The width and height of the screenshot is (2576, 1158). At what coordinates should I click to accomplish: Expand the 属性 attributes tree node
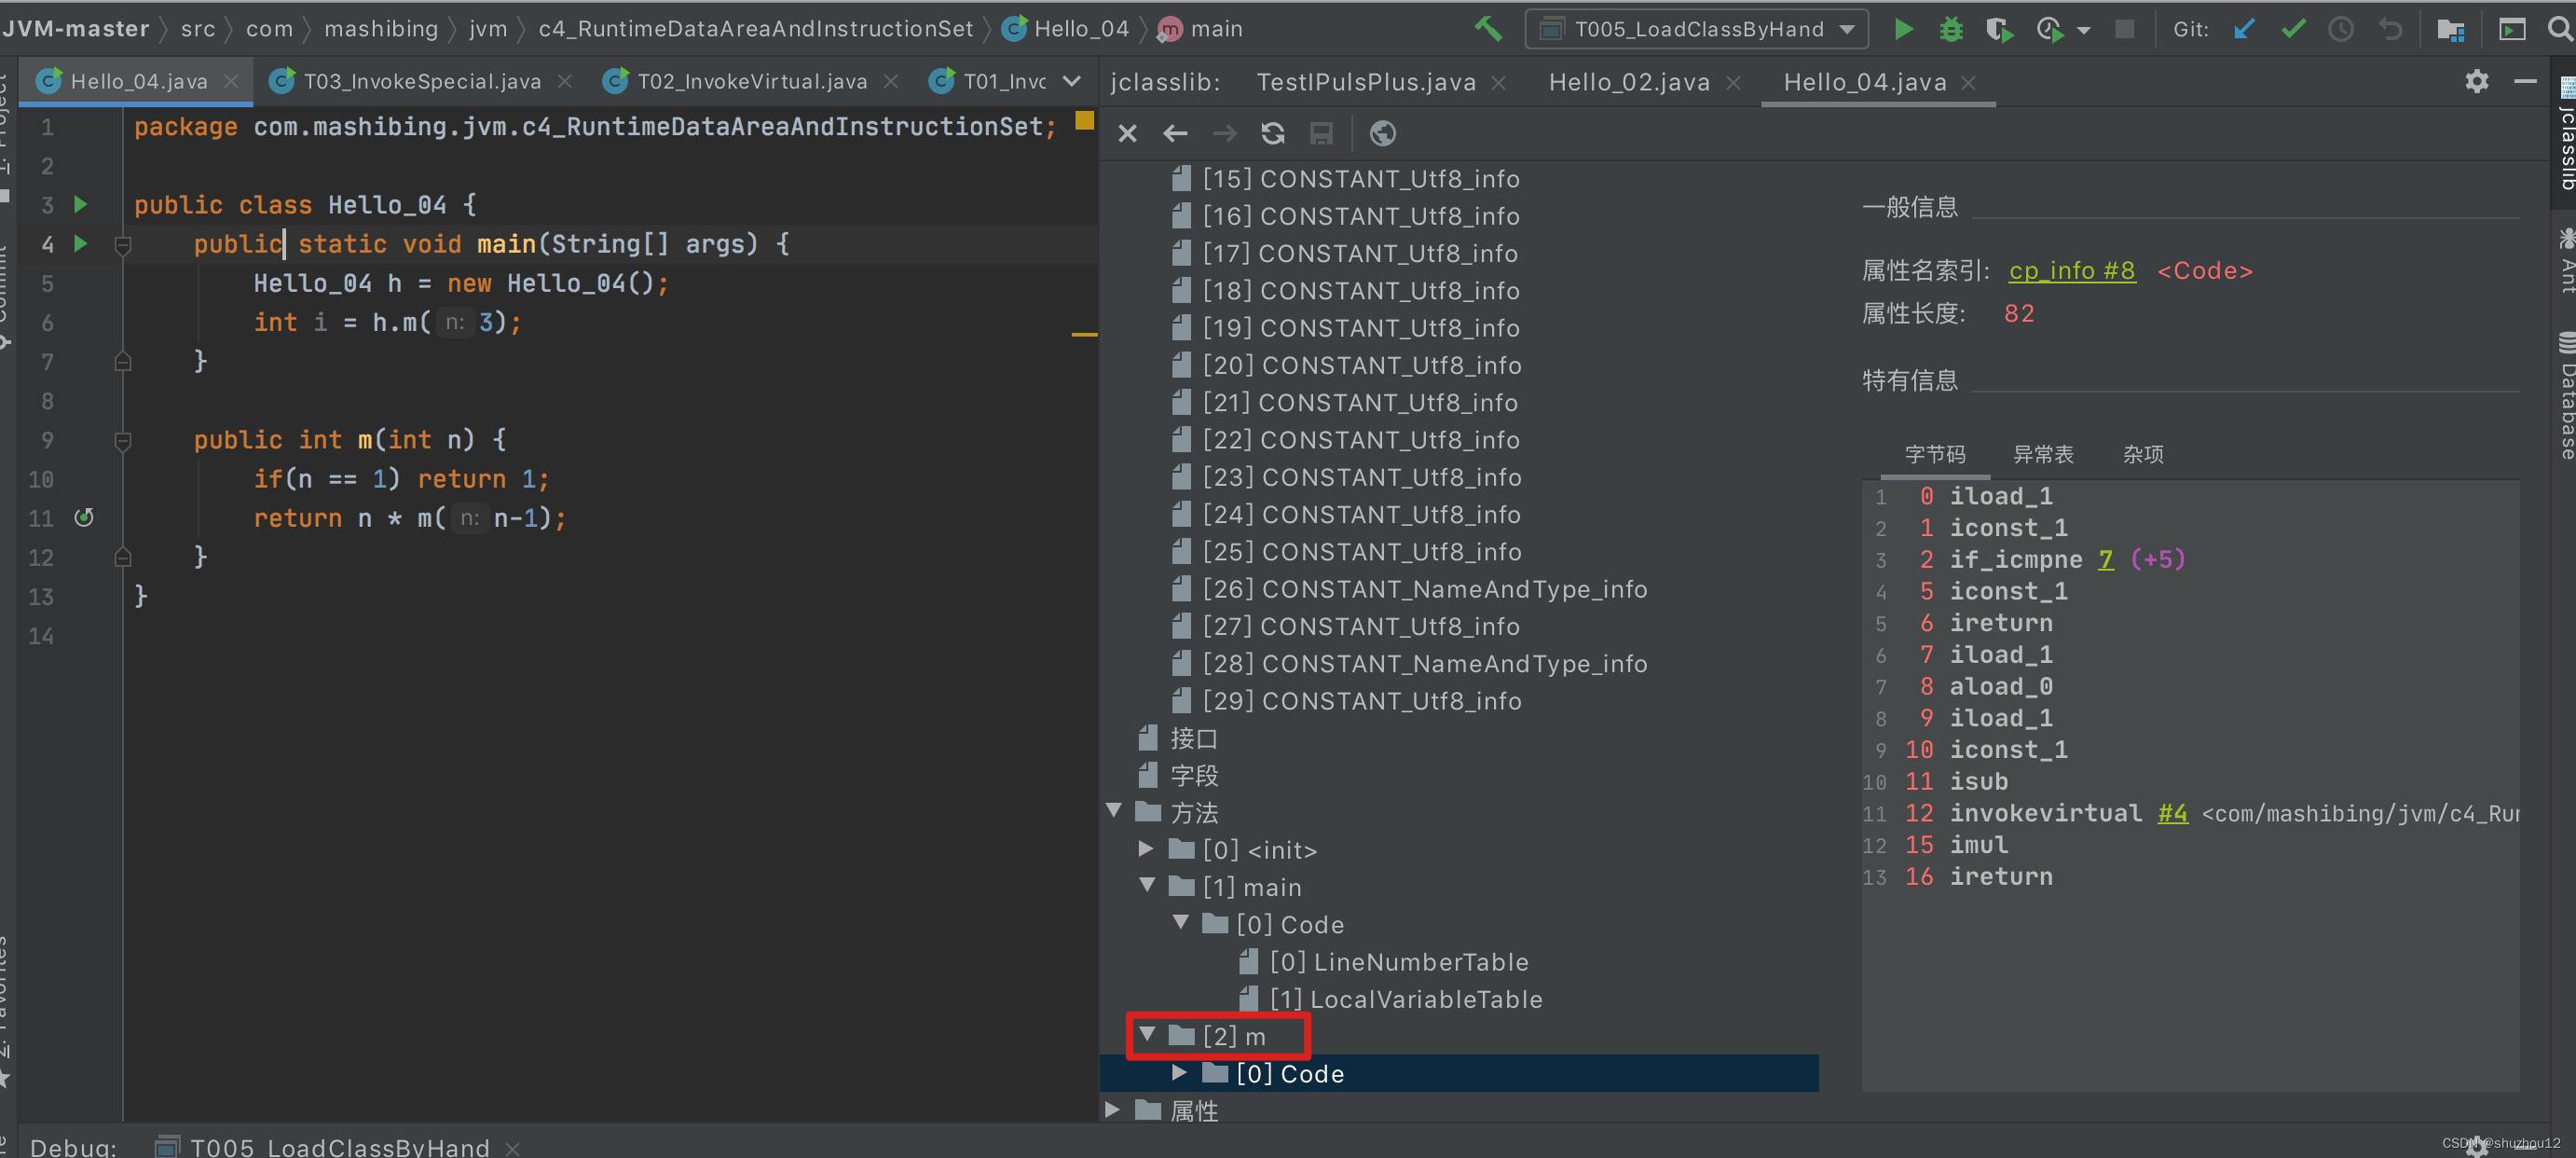(x=1113, y=1110)
